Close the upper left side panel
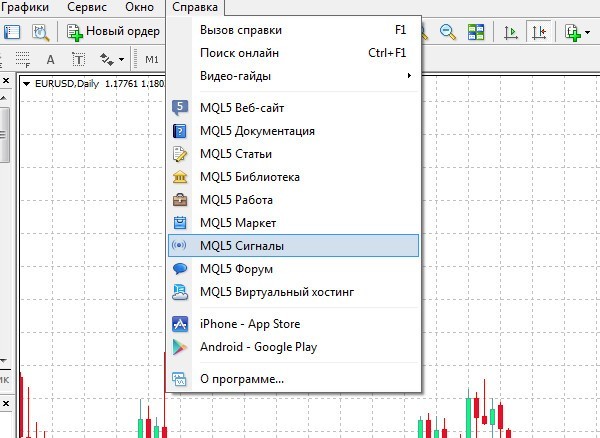The width and height of the screenshot is (600, 438). tap(6, 81)
